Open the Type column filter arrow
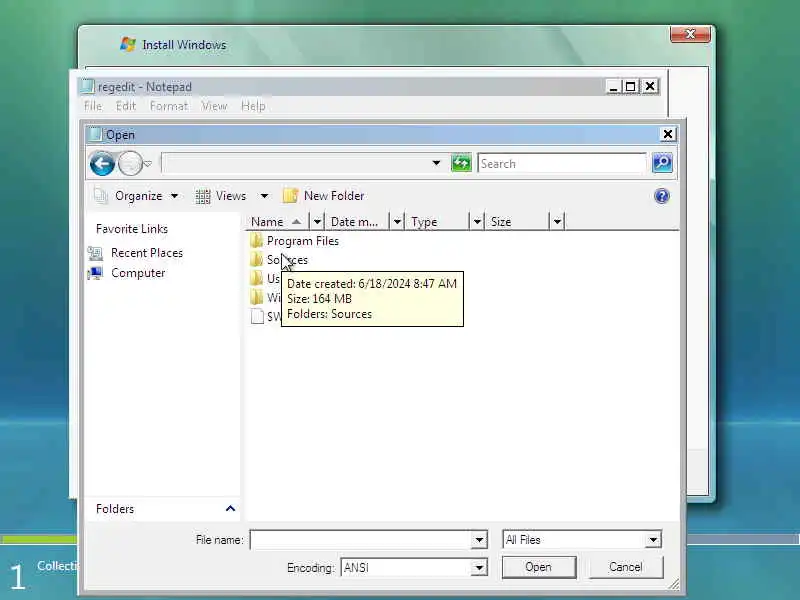800x600 pixels. [x=477, y=222]
